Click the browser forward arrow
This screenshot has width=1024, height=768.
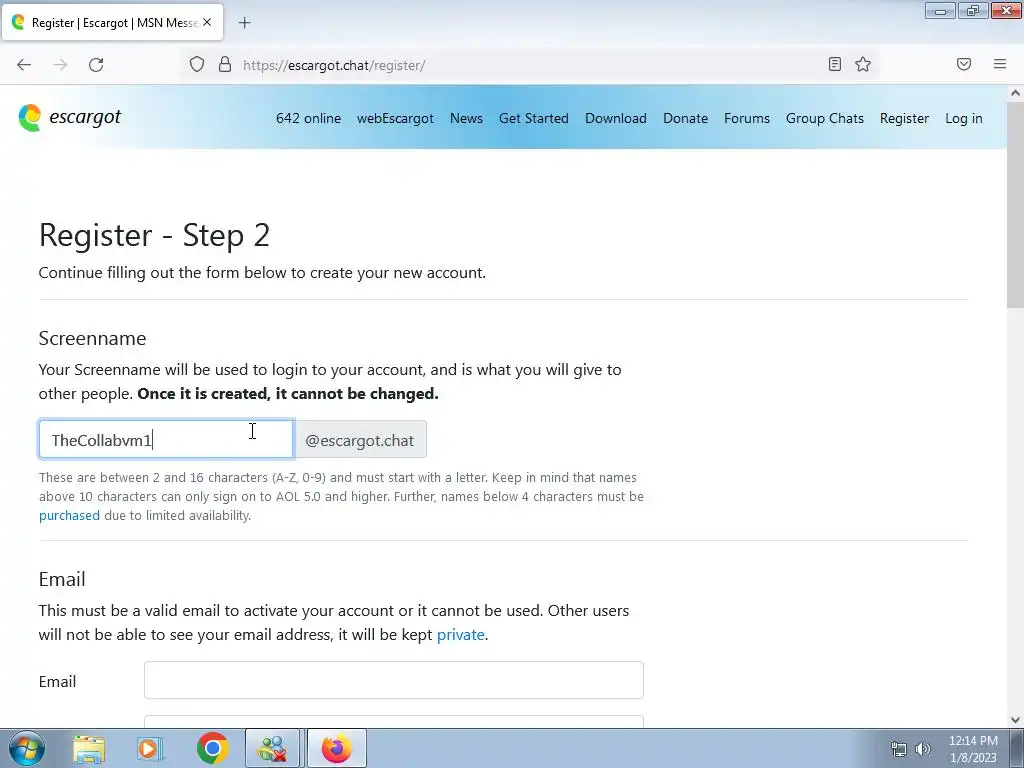[x=60, y=65]
